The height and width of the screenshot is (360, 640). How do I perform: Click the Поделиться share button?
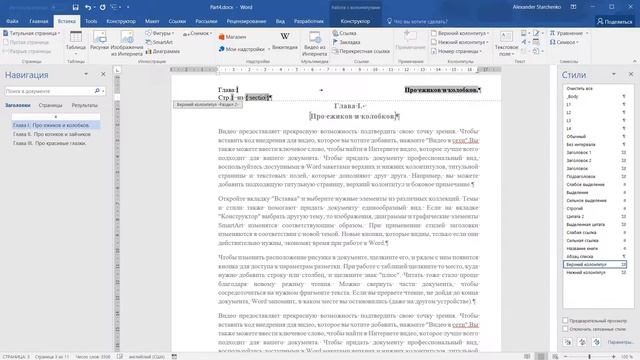[x=614, y=21]
